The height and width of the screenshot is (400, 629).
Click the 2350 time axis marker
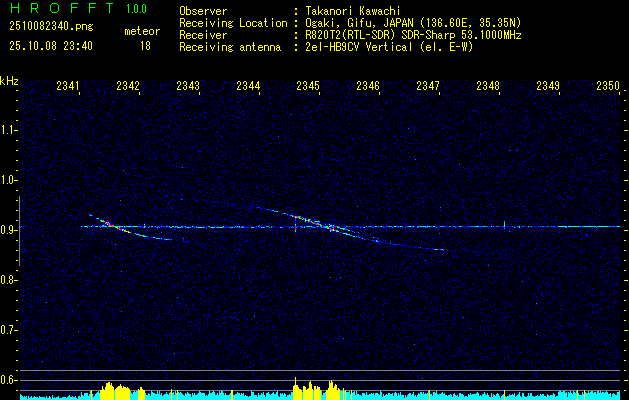[x=608, y=85]
